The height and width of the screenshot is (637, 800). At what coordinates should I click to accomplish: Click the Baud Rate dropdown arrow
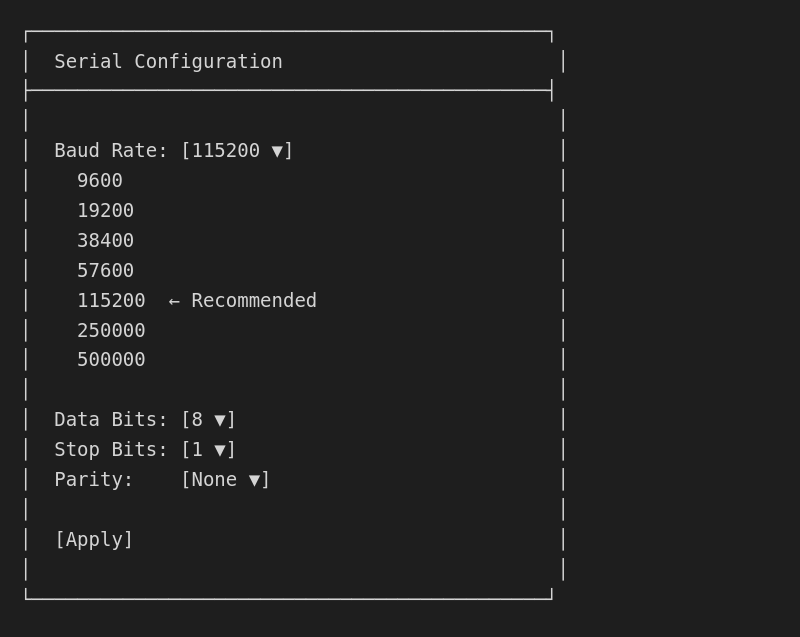[278, 150]
